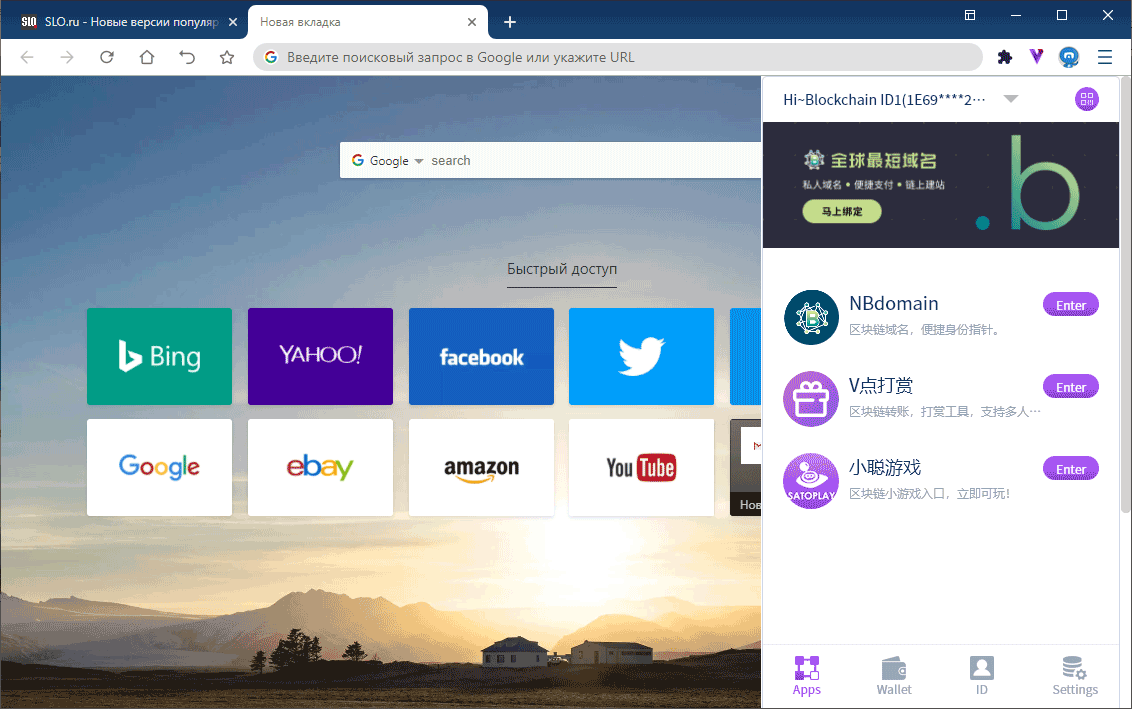Click the NBdomain app icon

[x=811, y=318]
